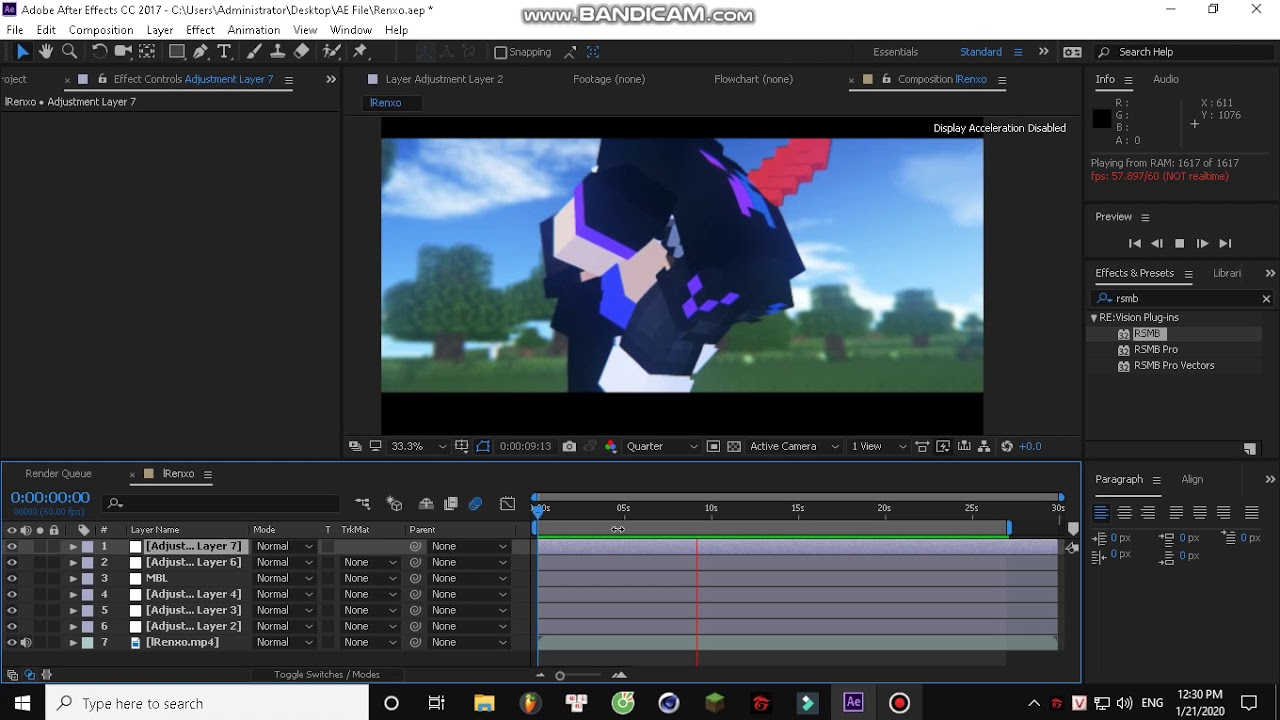The image size is (1280, 720).
Task: Select the Brush tool
Action: pyautogui.click(x=254, y=52)
